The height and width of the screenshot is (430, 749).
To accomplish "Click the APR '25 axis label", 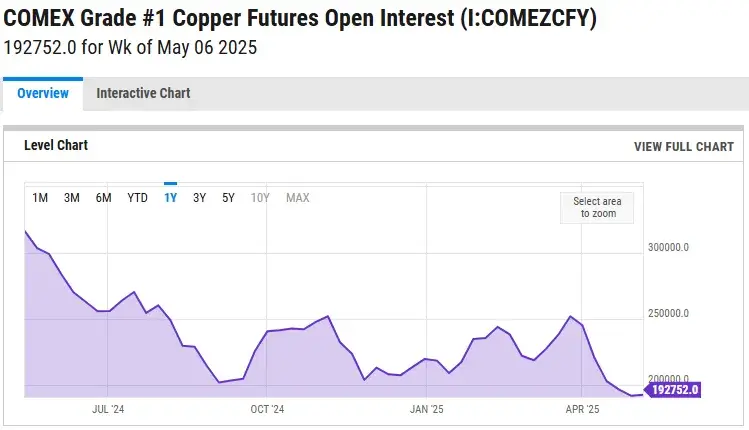I will (582, 409).
